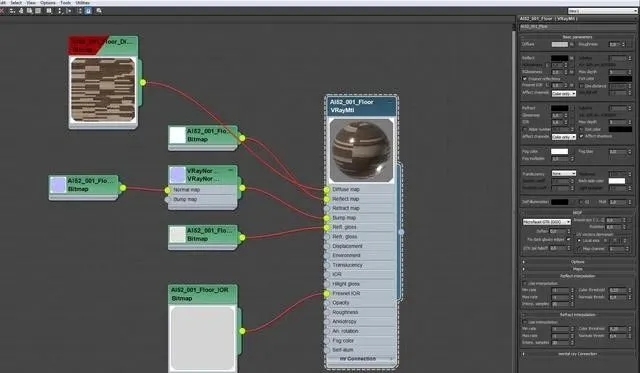Click the Diffuse map button beside swatch
Screen dimensions: 640x373
click(x=572, y=44)
